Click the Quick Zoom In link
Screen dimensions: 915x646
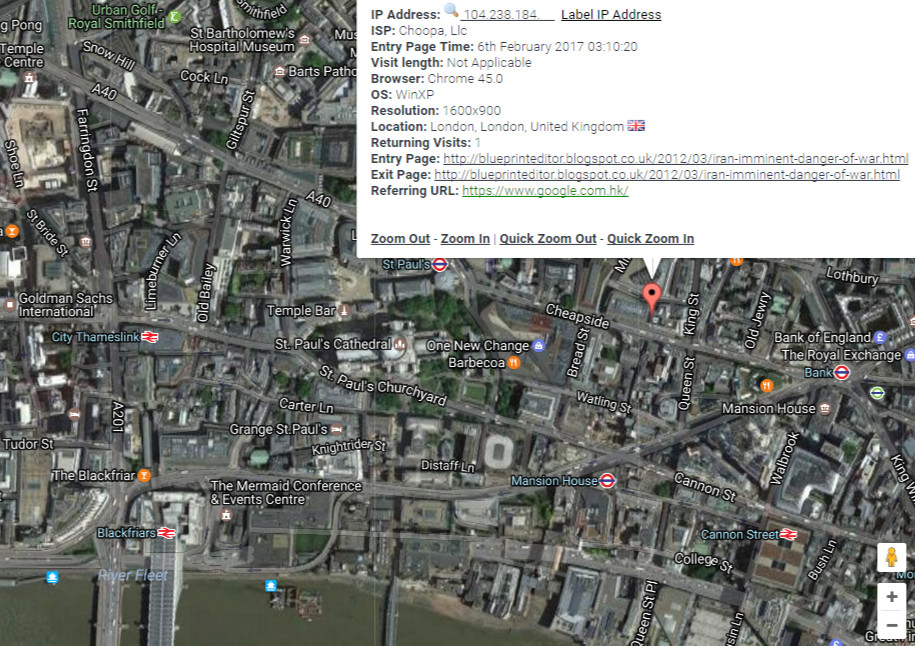coord(650,239)
